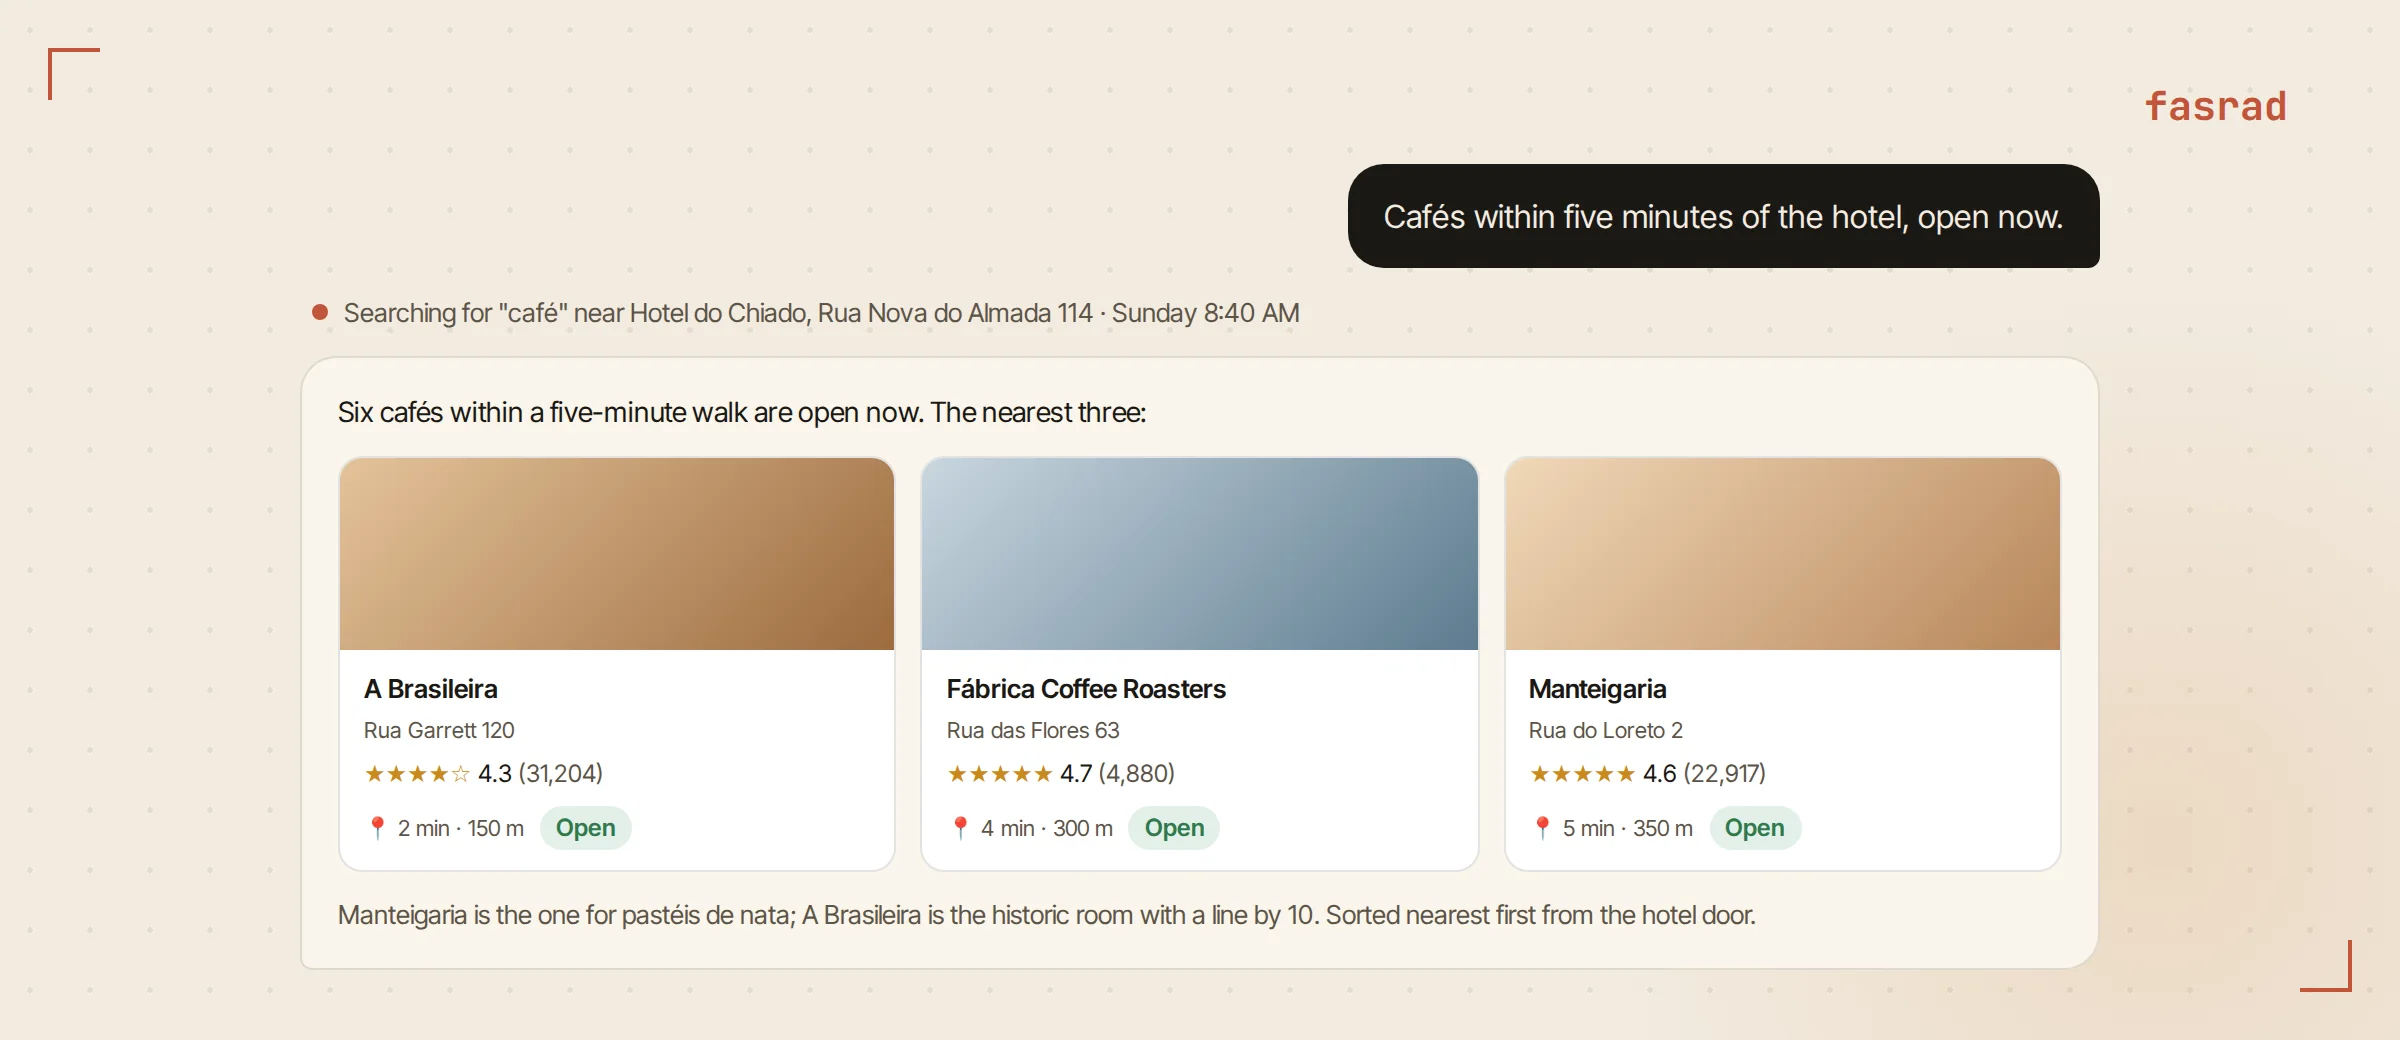The width and height of the screenshot is (2400, 1040).
Task: Click the address "Rua do Loreto 2"
Action: point(1606,731)
